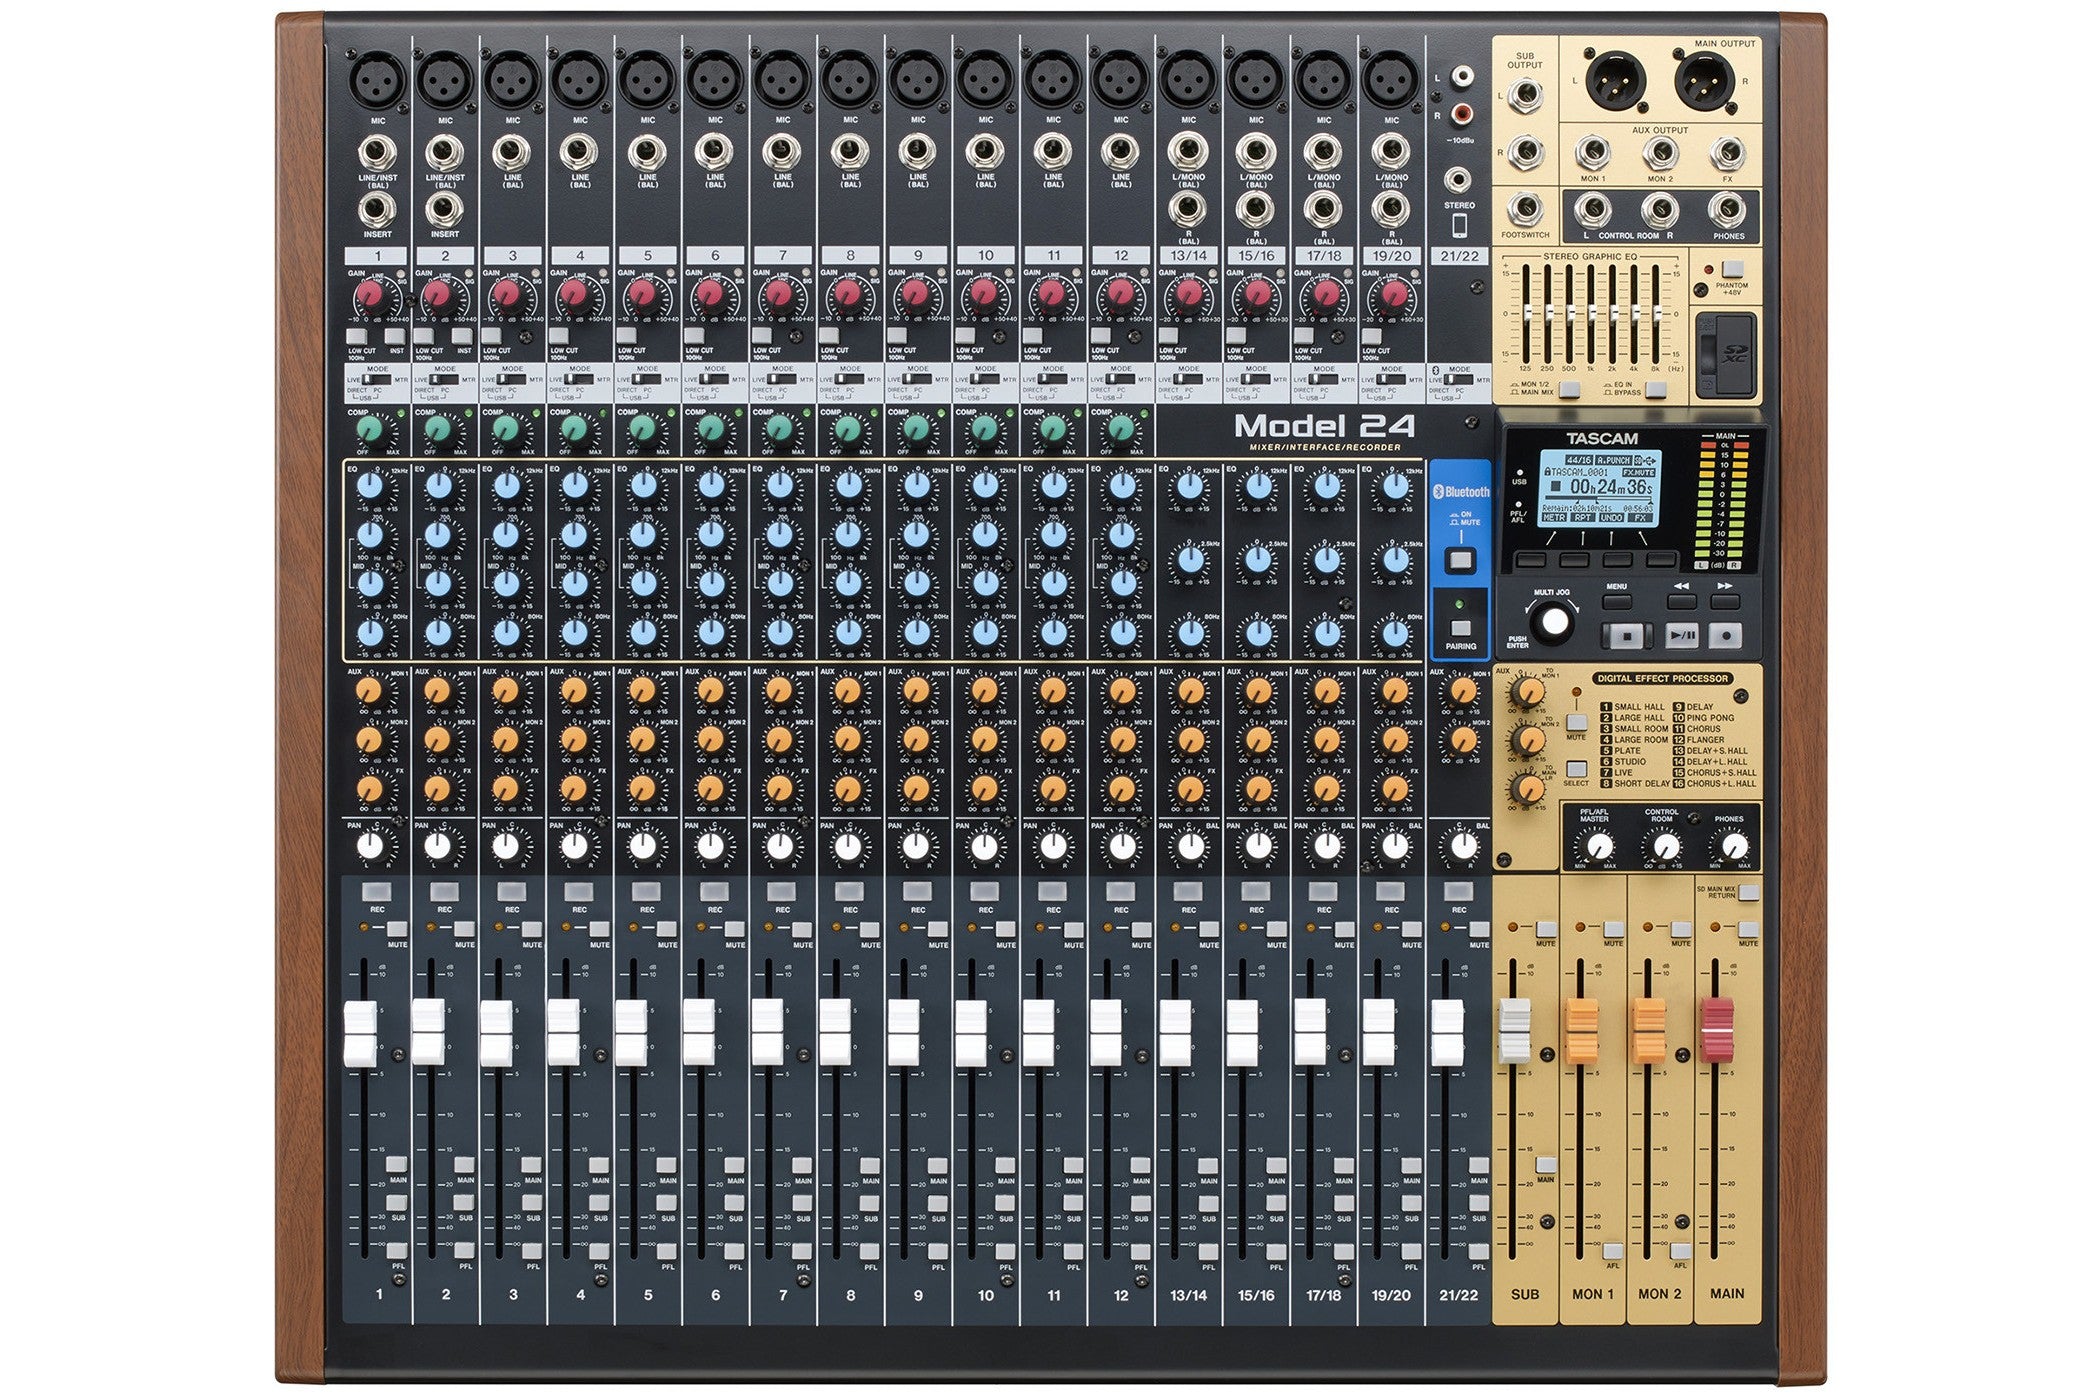Toggle the PHANTOM +48V switch
This screenshot has height=1400, width=2100.
click(x=1733, y=268)
